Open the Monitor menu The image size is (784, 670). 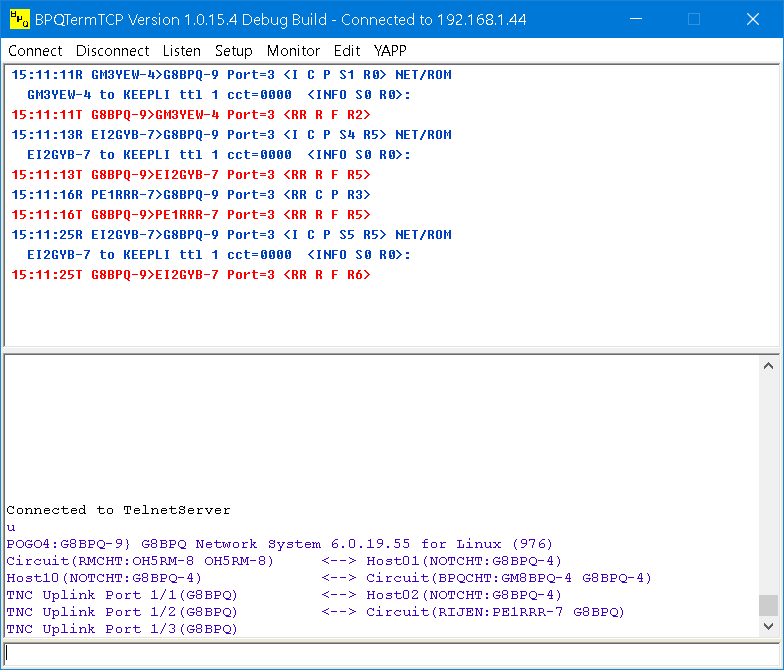point(293,51)
